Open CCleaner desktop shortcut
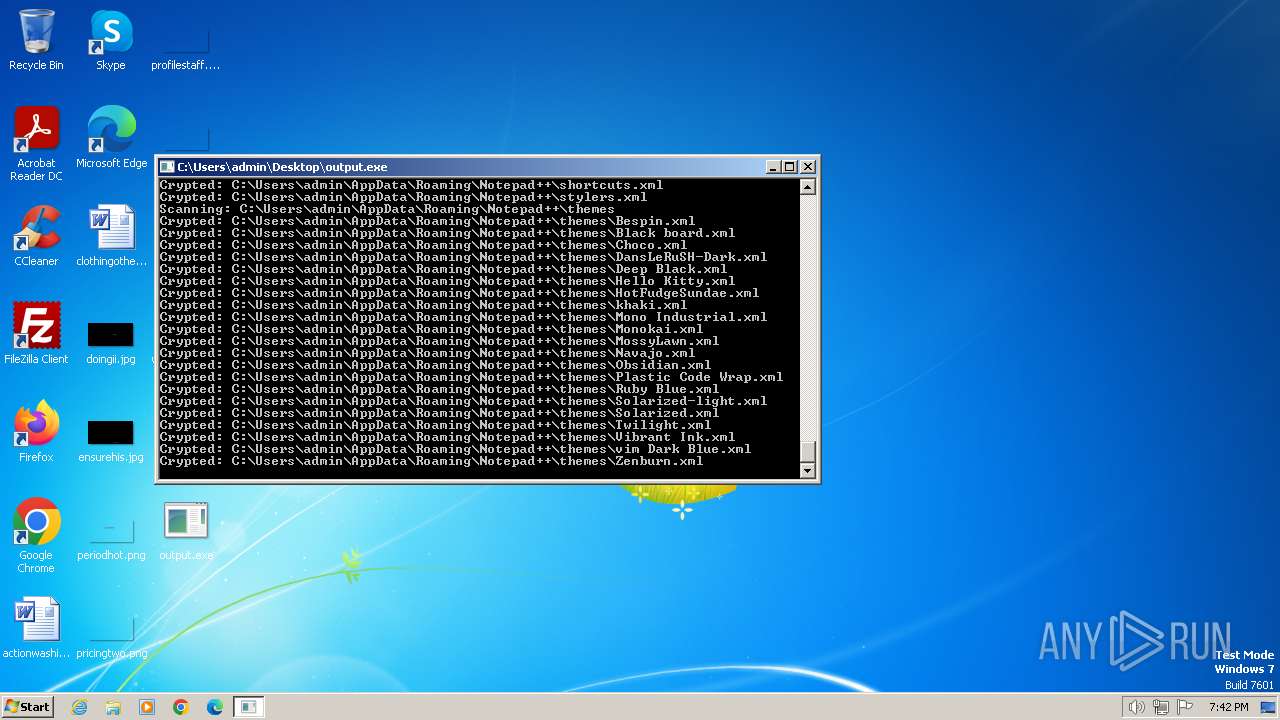The image size is (1280, 720). pyautogui.click(x=36, y=236)
